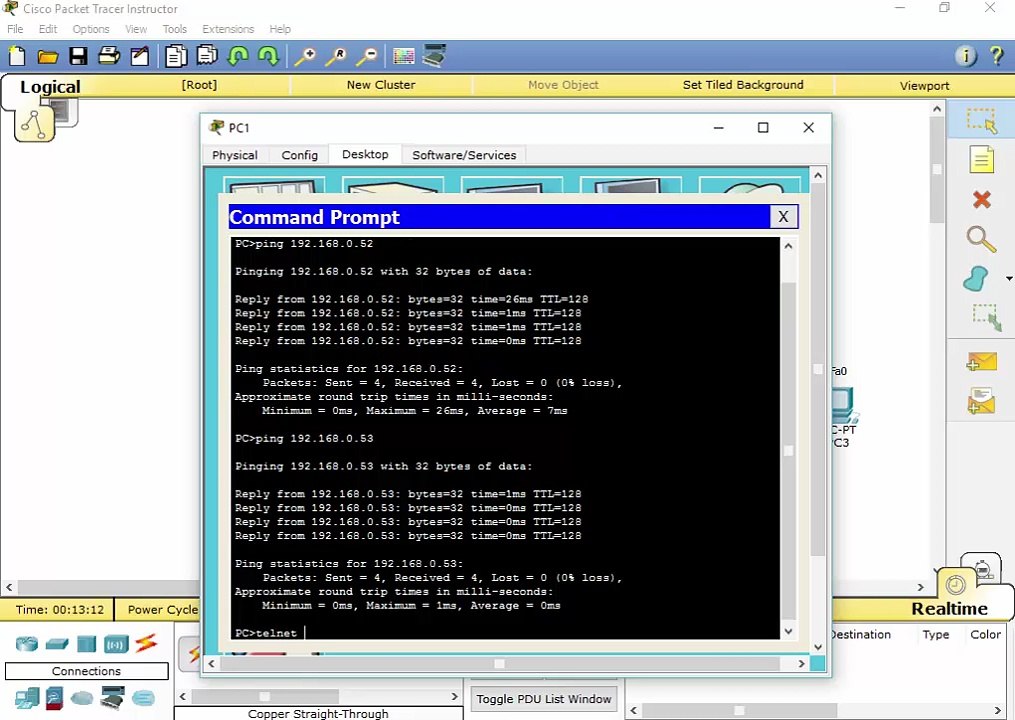This screenshot has width=1015, height=720.
Task: Click PC1 desktop horizontal scroll right arrow
Action: (x=801, y=664)
